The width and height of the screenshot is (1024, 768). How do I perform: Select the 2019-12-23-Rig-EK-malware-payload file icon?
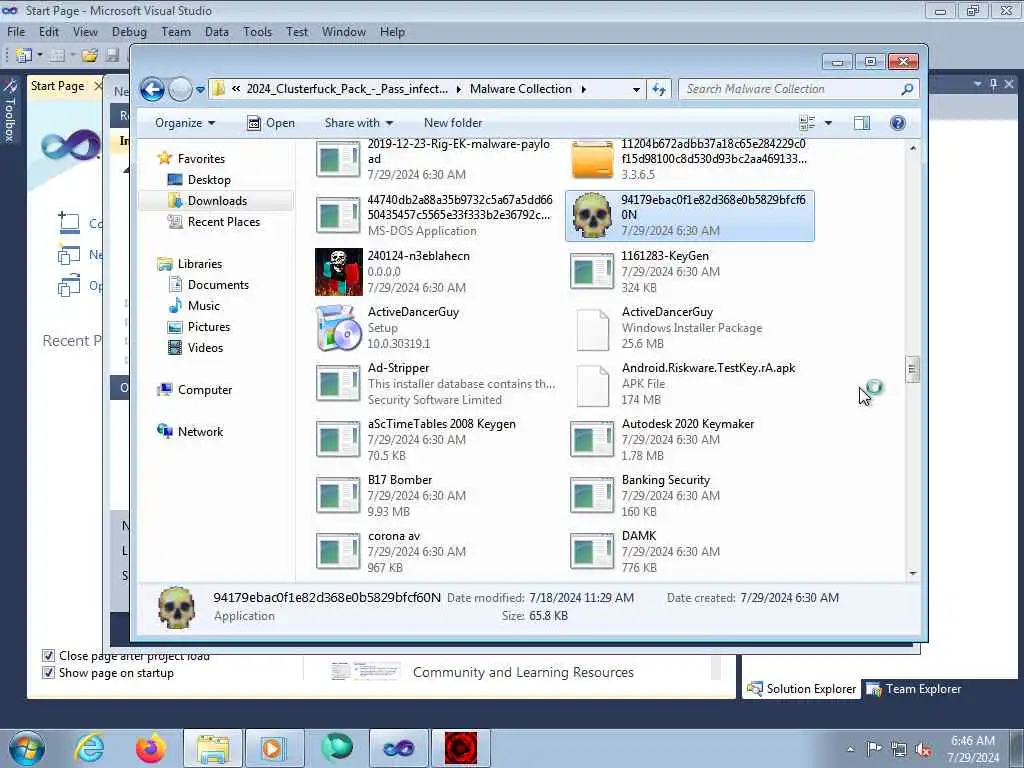338,159
